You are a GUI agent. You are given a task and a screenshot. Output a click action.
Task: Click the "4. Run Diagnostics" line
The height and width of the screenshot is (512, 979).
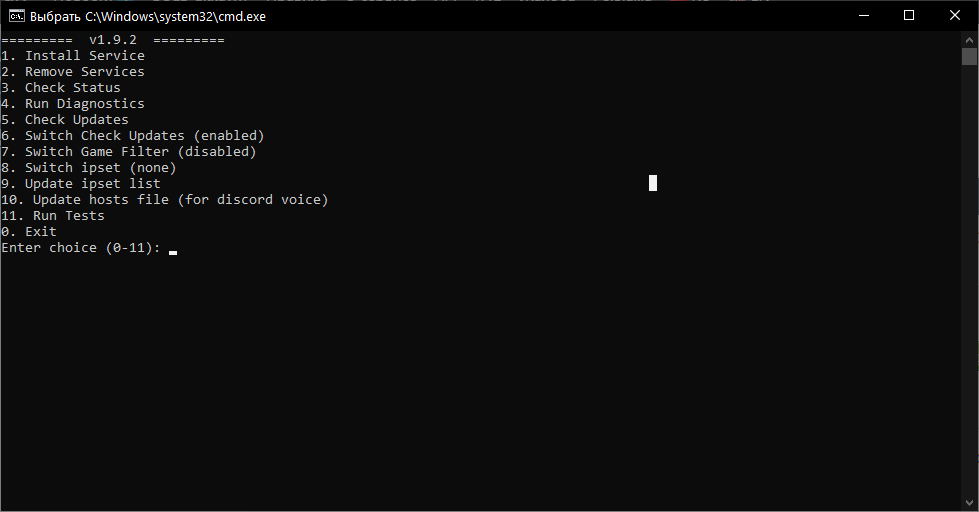[x=73, y=104]
